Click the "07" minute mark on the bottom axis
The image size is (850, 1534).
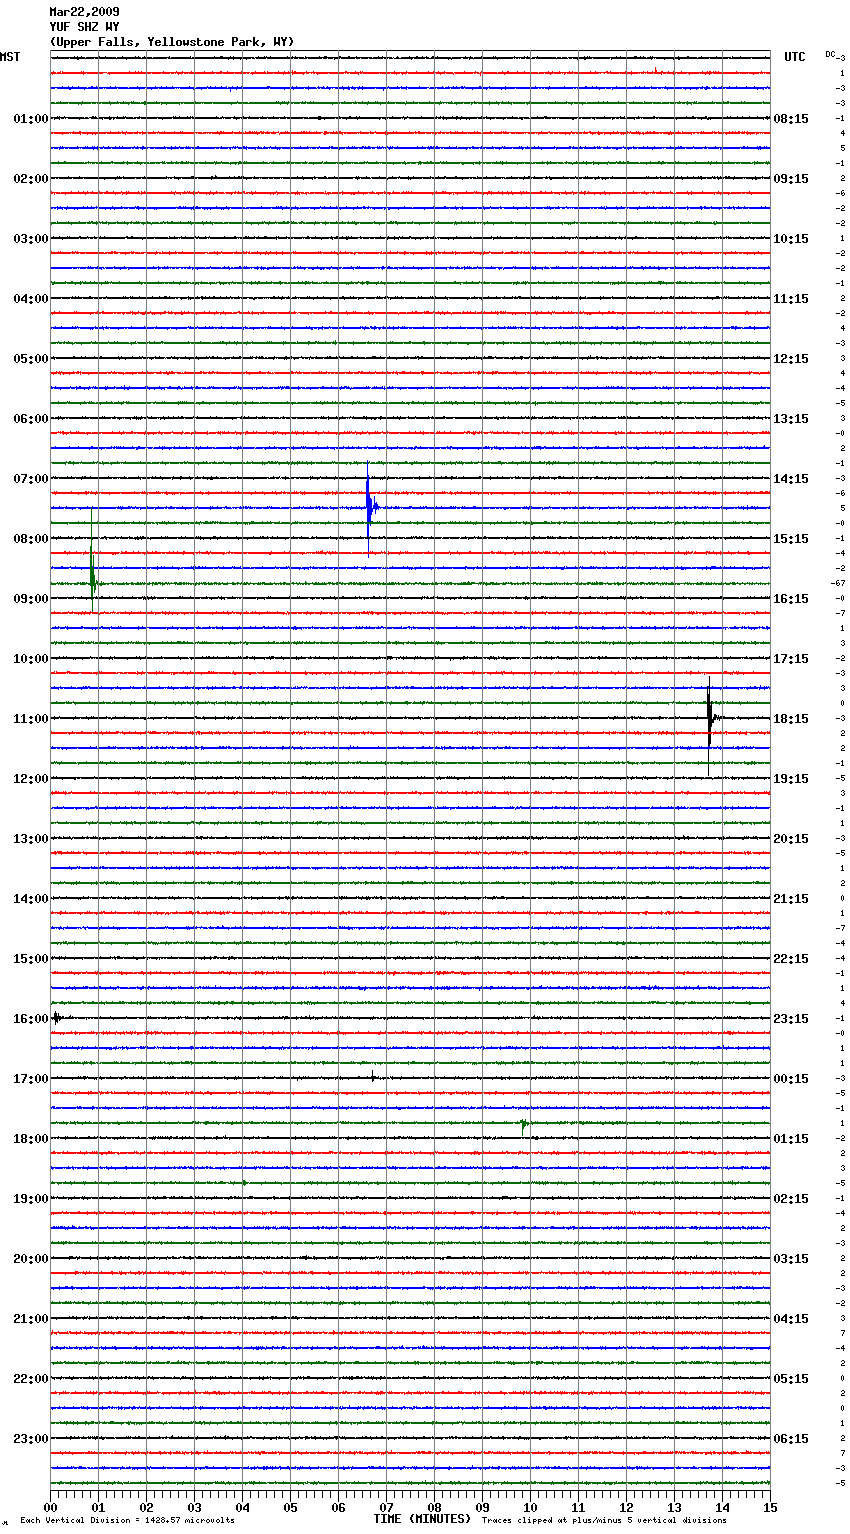click(x=387, y=1507)
